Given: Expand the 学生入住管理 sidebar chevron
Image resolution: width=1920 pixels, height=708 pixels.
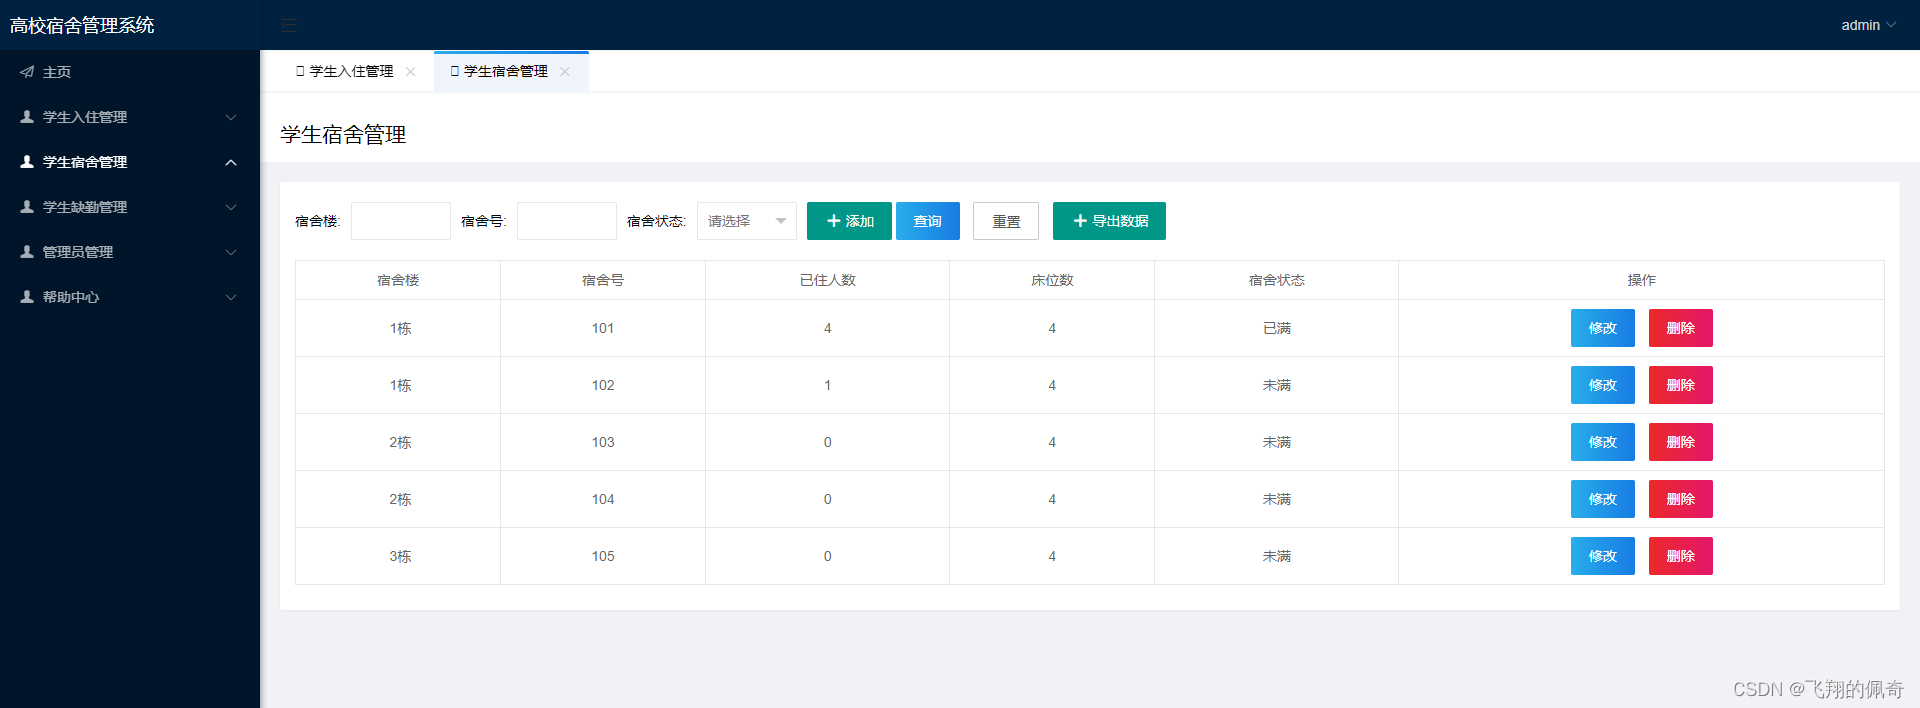Looking at the screenshot, I should (x=231, y=117).
